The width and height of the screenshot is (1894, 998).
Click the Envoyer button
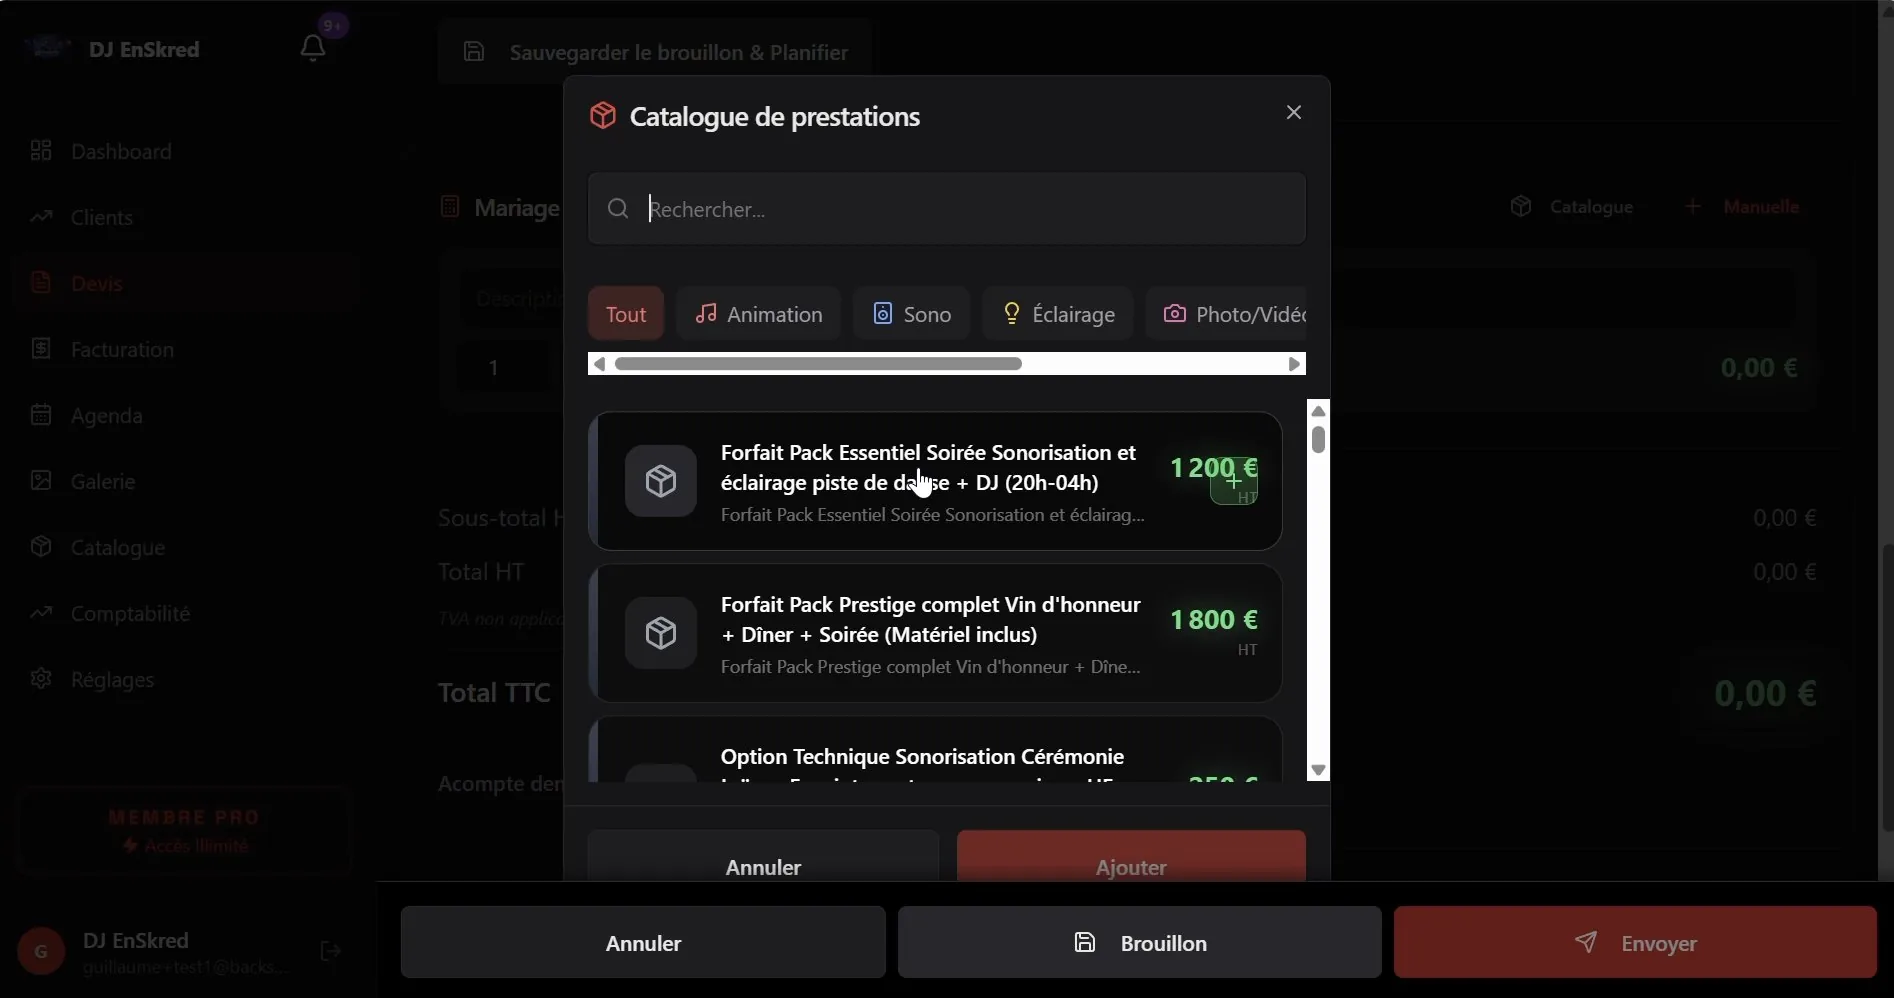(1635, 942)
